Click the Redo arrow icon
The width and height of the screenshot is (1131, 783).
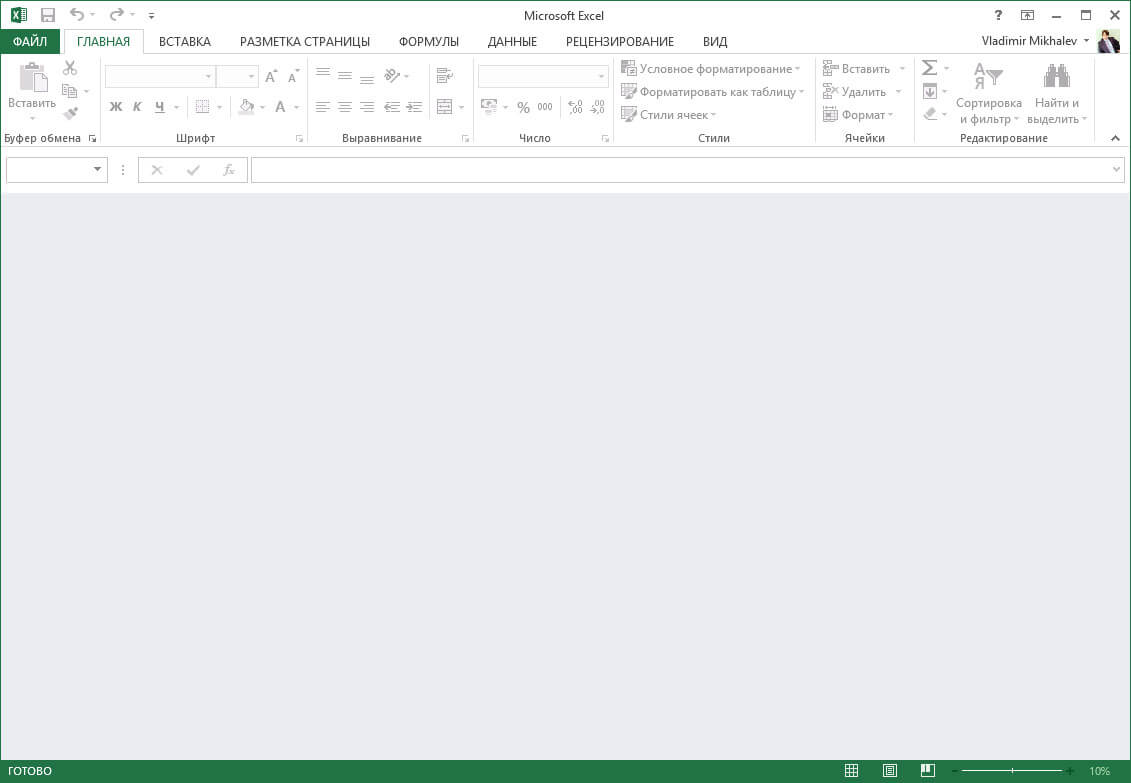pyautogui.click(x=116, y=14)
